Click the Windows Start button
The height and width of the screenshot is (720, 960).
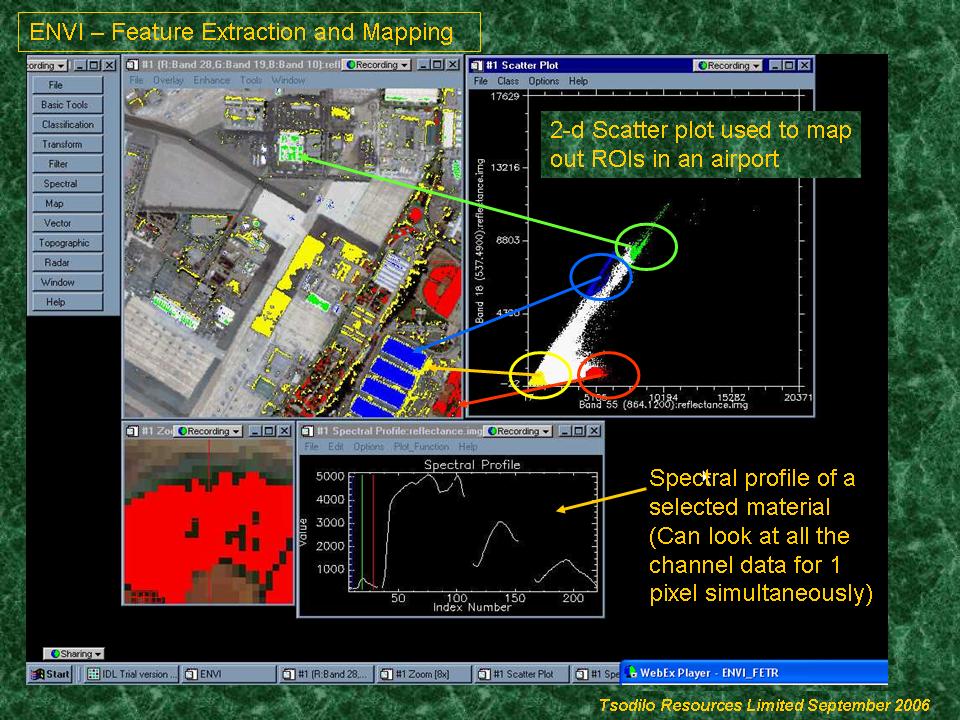click(x=50, y=674)
